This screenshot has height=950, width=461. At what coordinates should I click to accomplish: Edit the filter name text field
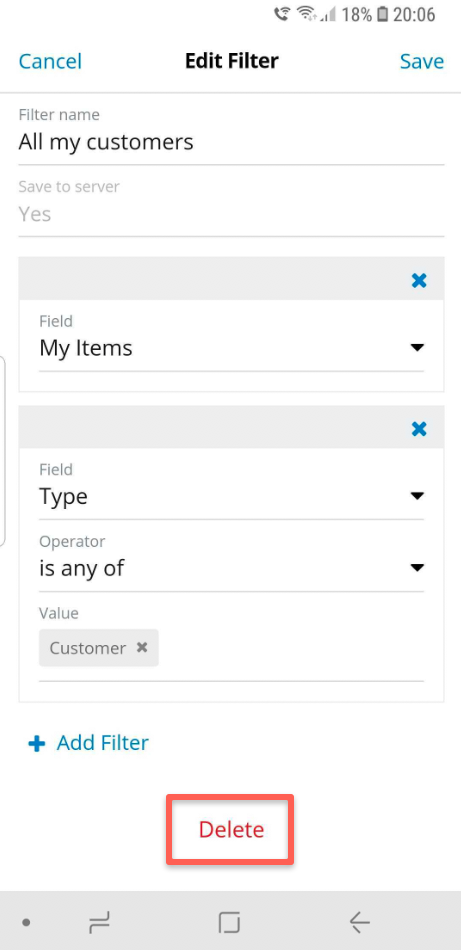tap(231, 142)
